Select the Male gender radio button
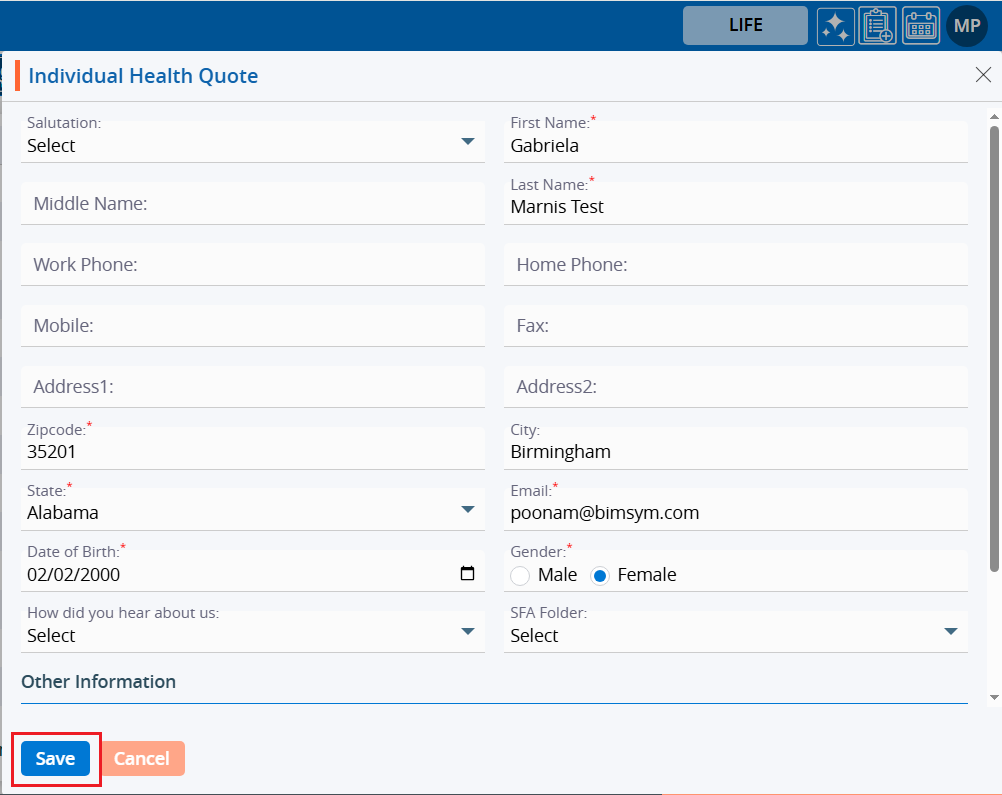 [x=520, y=575]
